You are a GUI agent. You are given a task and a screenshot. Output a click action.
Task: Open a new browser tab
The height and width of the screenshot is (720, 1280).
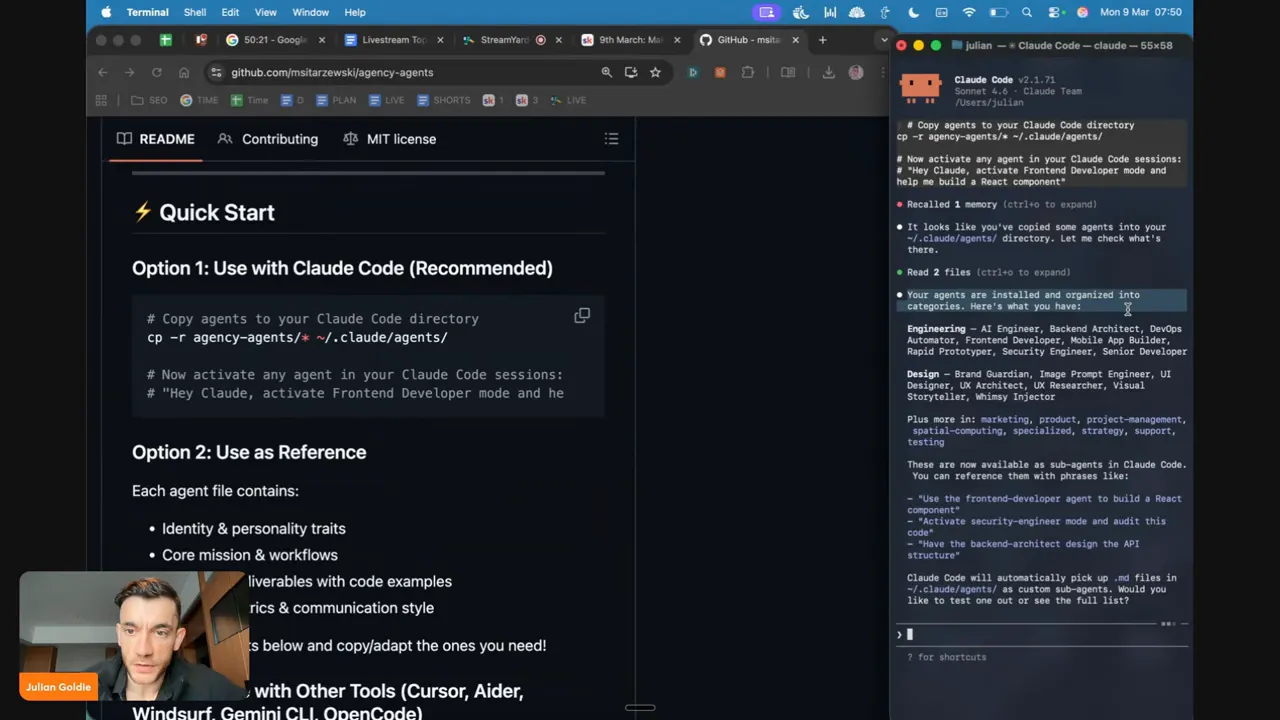pos(822,40)
